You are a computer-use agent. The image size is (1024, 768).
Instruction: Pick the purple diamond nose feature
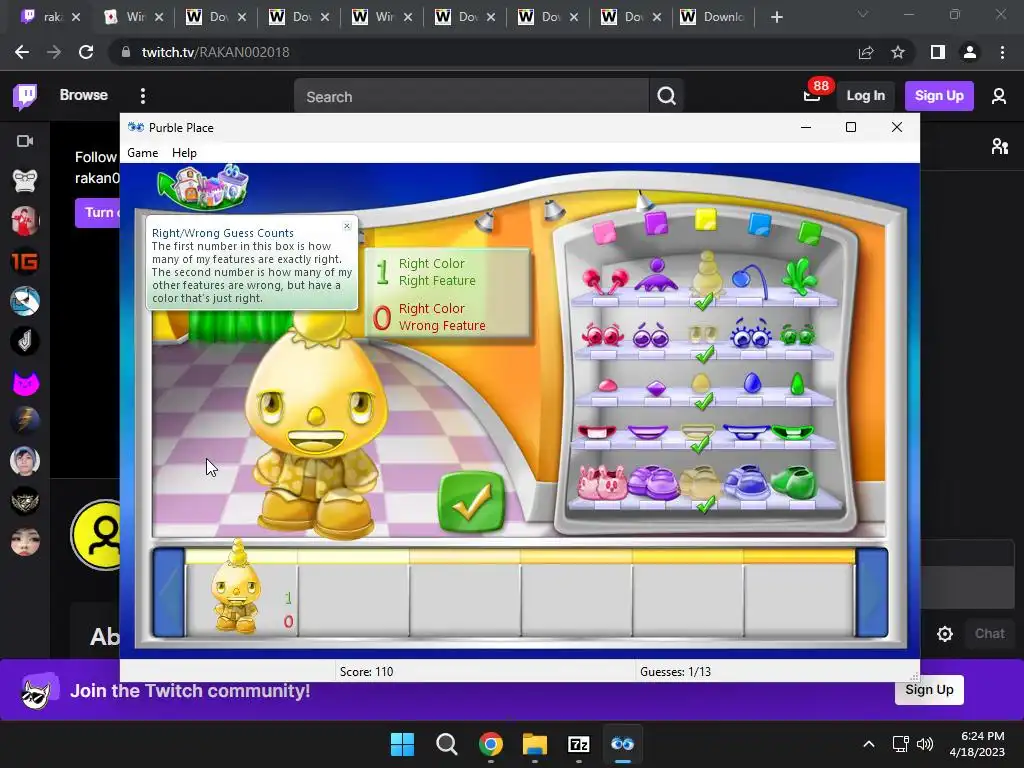(656, 388)
